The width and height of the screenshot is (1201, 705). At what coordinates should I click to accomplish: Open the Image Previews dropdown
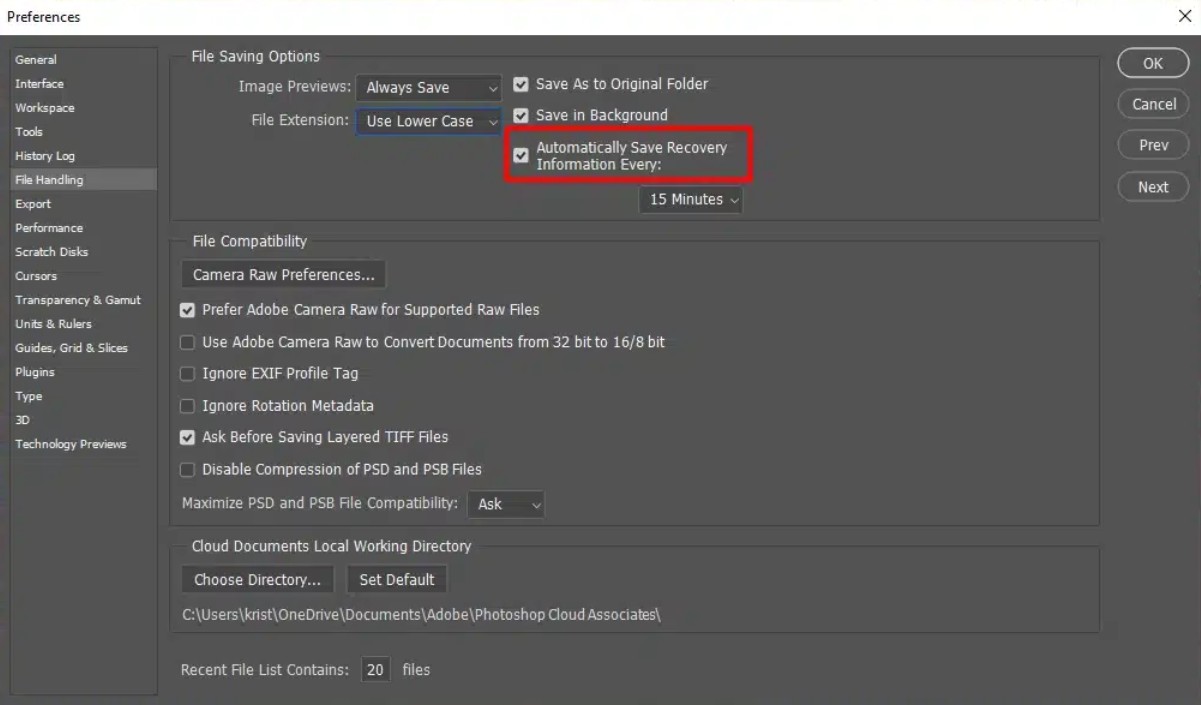tap(429, 88)
